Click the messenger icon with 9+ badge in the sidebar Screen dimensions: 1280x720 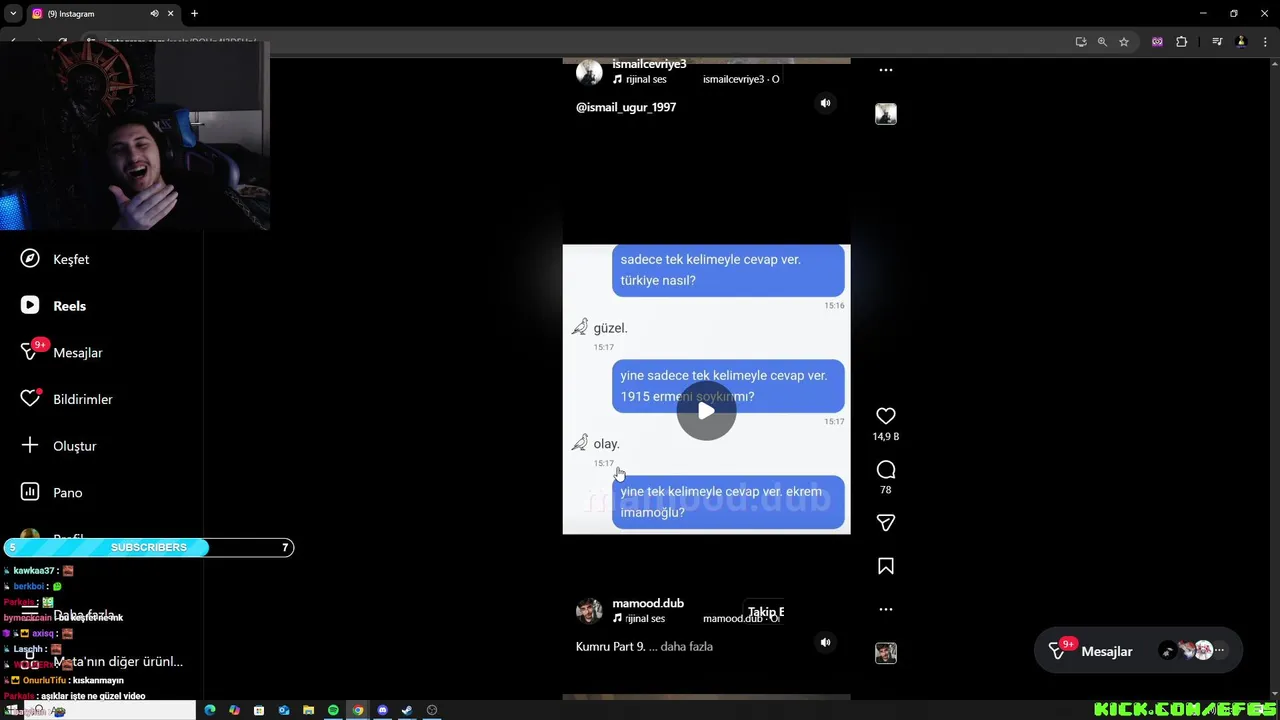coord(32,350)
